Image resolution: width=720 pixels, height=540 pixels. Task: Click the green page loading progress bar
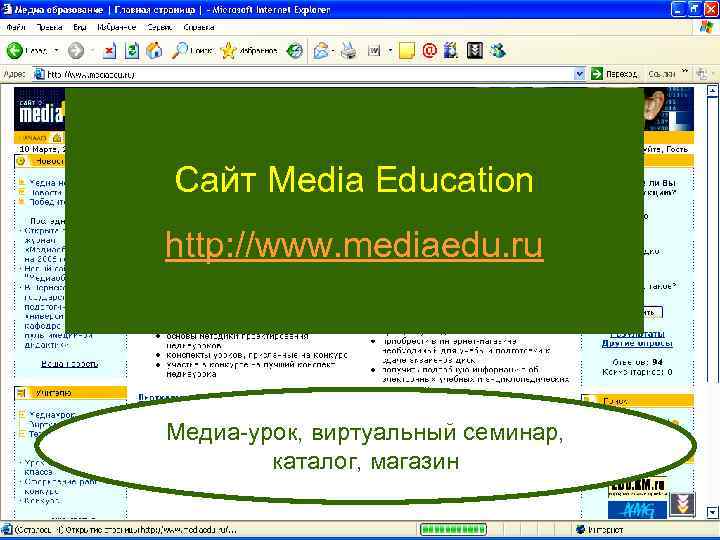click(x=453, y=529)
